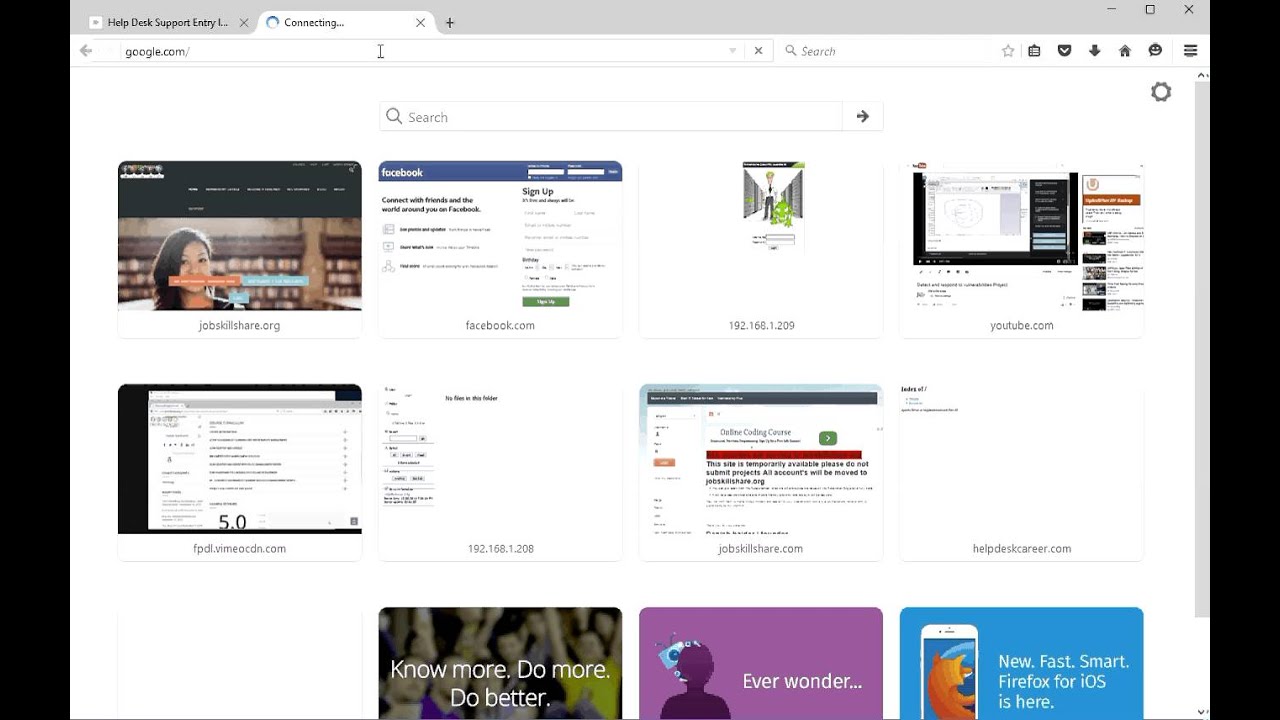Open new tab page gear settings
This screenshot has height=720, width=1280.
click(x=1161, y=92)
